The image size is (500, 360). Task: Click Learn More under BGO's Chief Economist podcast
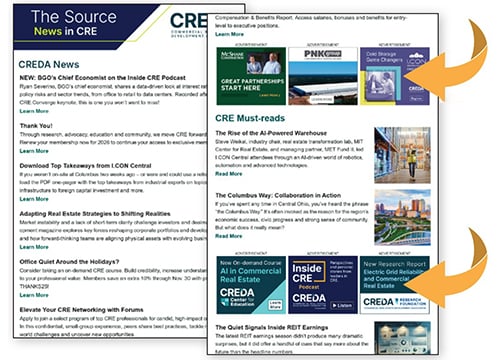point(34,111)
